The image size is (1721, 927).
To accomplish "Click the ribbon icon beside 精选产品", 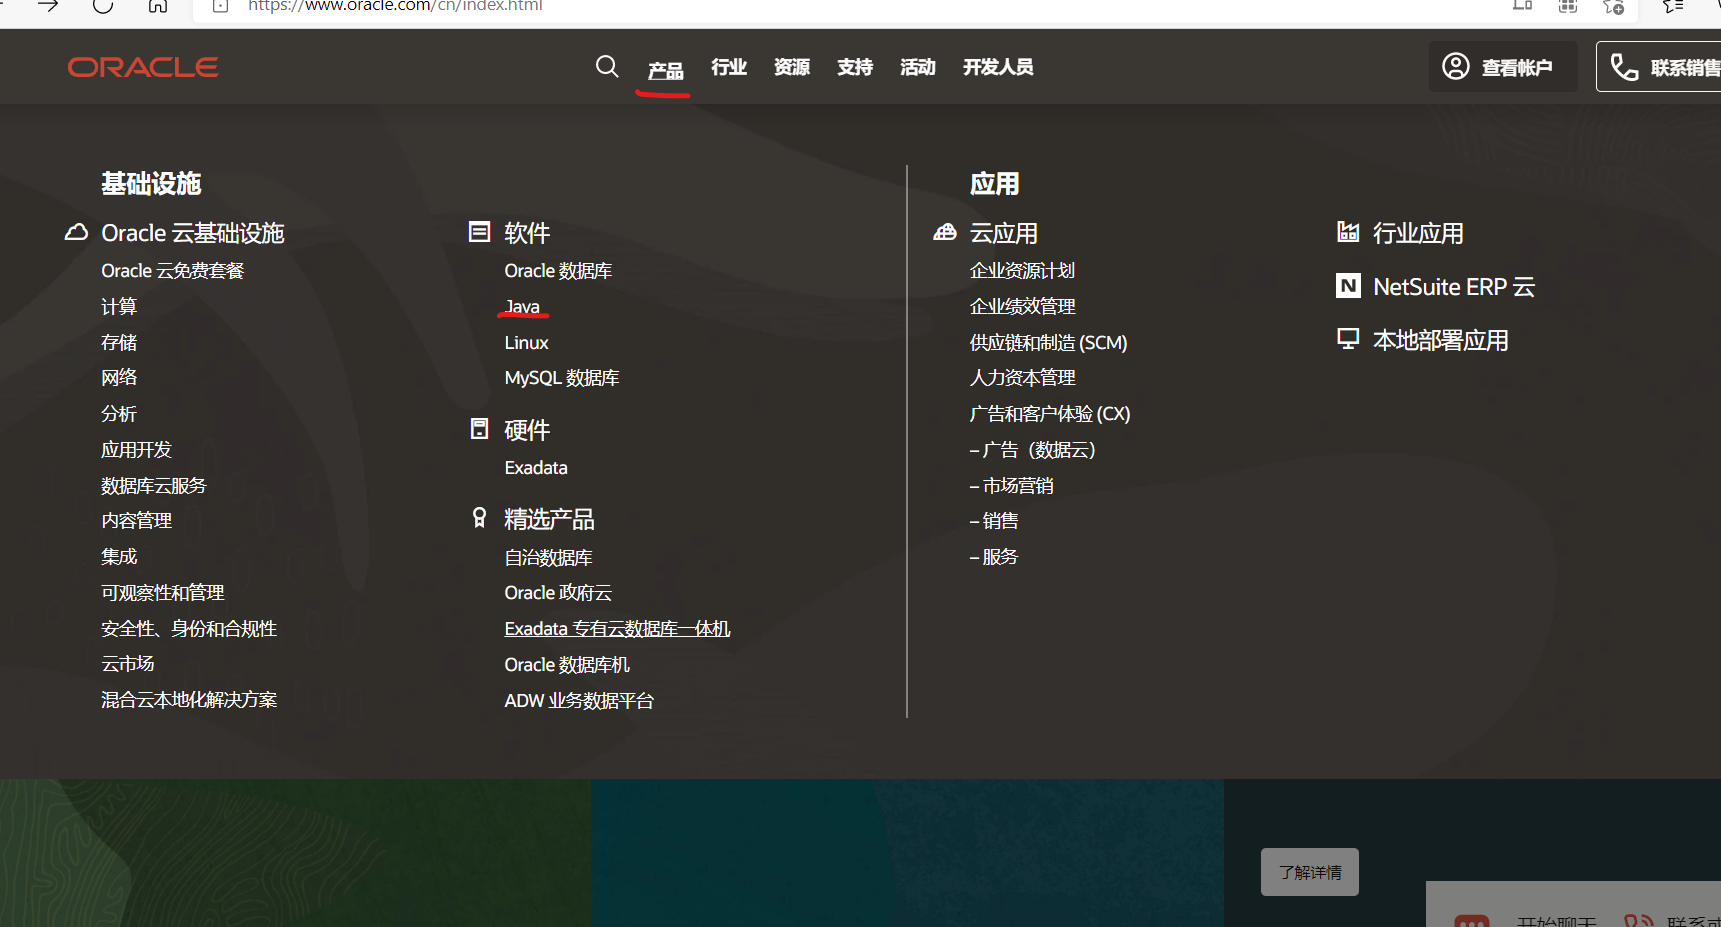I will [x=479, y=517].
